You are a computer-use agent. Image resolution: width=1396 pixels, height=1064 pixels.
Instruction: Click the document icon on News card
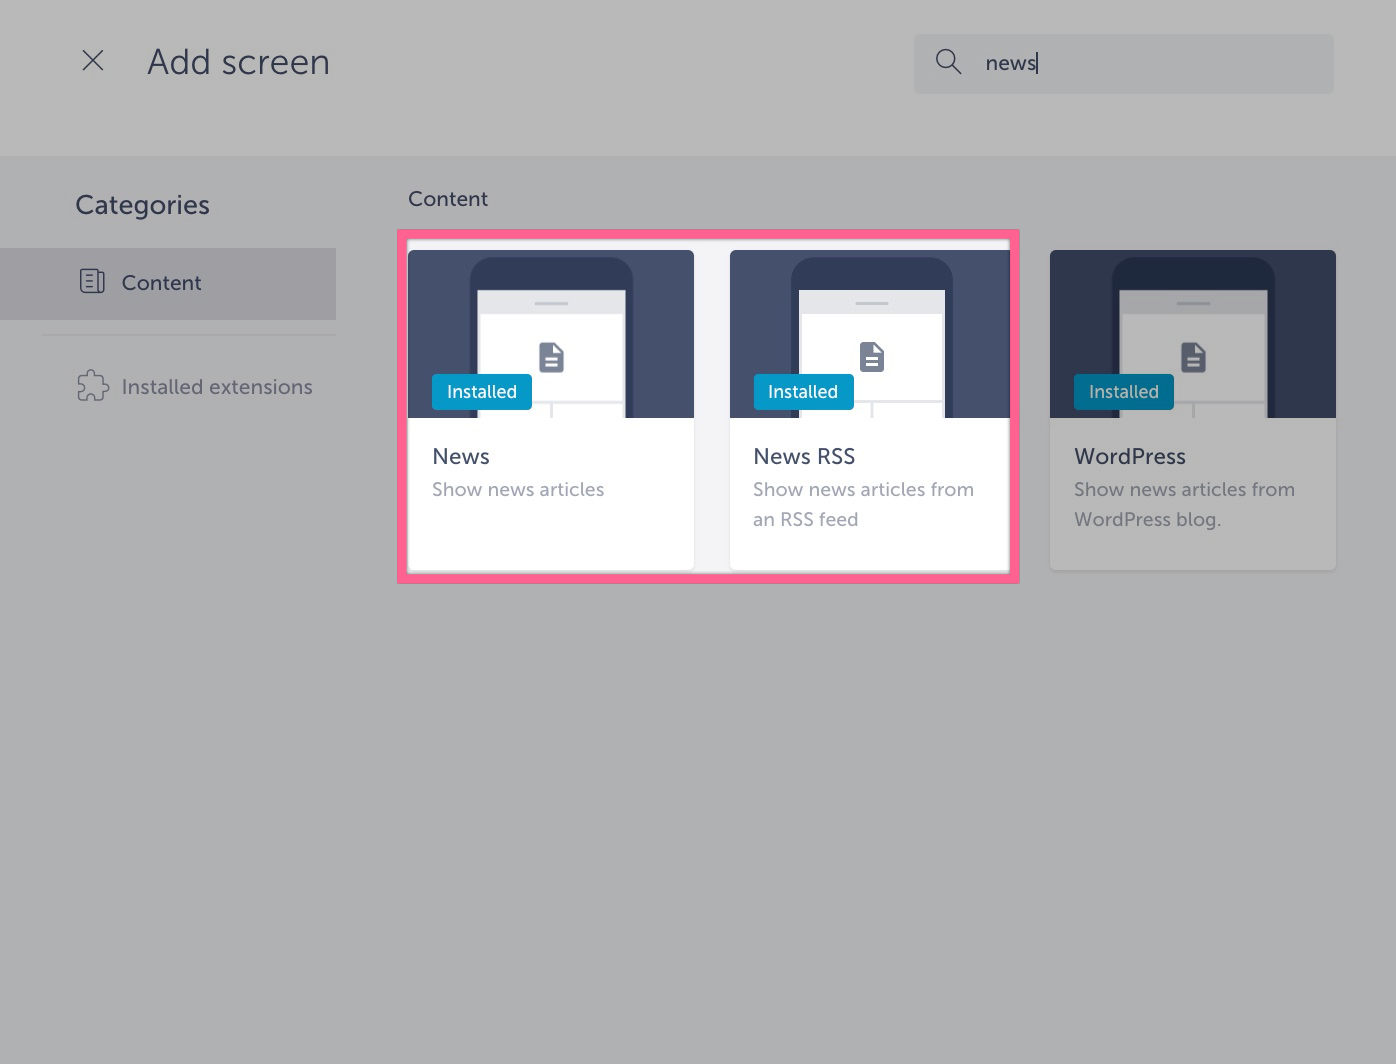point(551,357)
